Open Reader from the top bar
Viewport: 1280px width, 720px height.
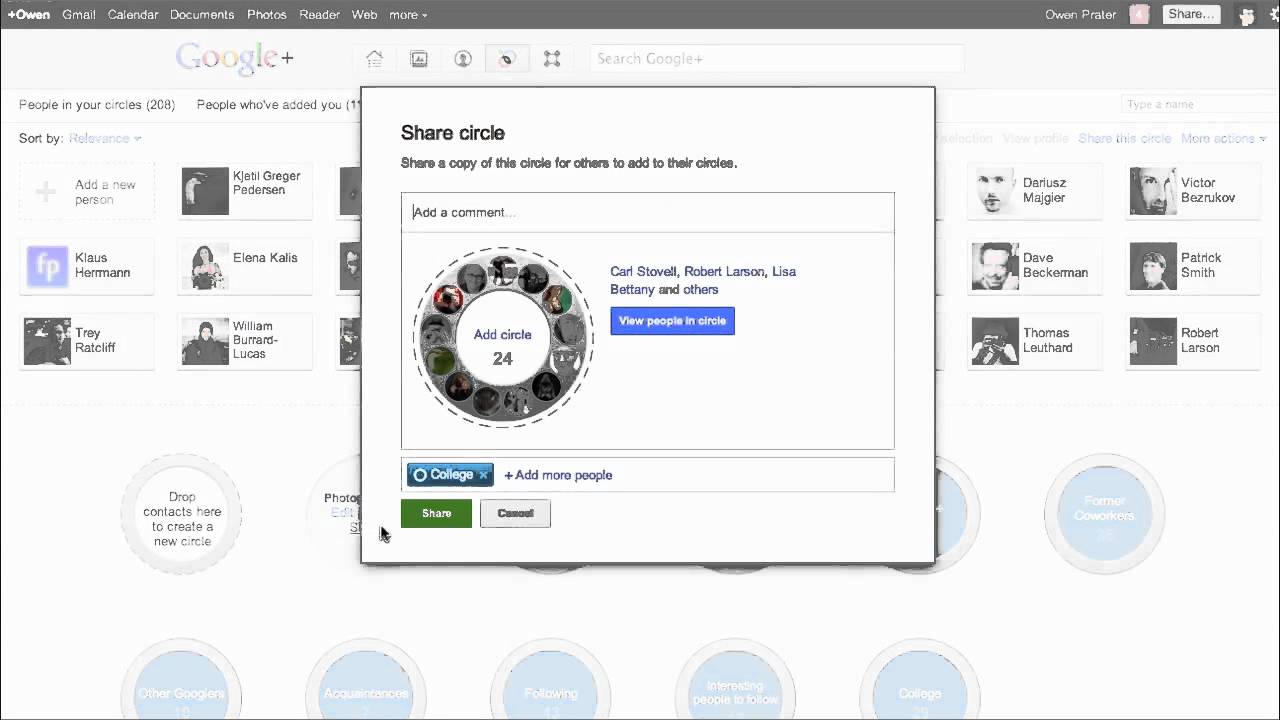pyautogui.click(x=319, y=15)
